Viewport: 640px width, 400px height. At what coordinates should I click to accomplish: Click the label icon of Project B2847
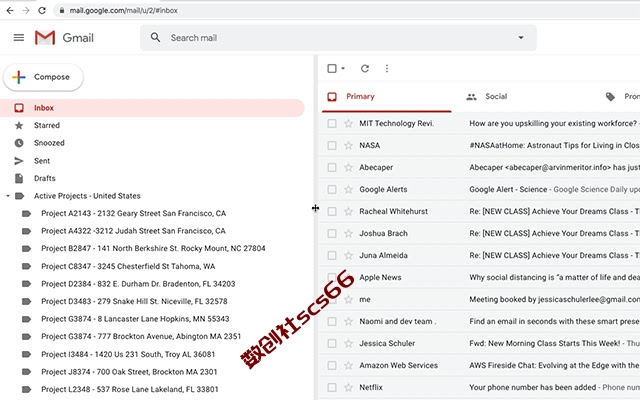pyautogui.click(x=26, y=249)
